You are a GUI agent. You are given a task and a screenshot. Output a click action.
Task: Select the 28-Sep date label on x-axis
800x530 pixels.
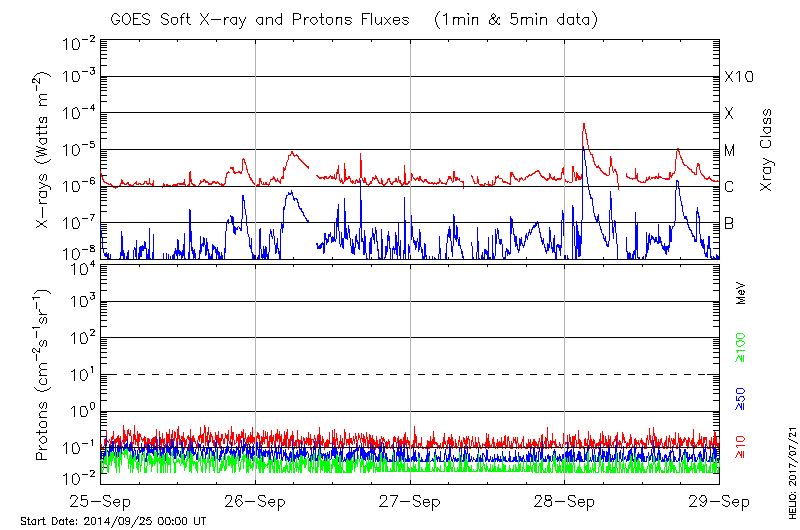(x=564, y=500)
